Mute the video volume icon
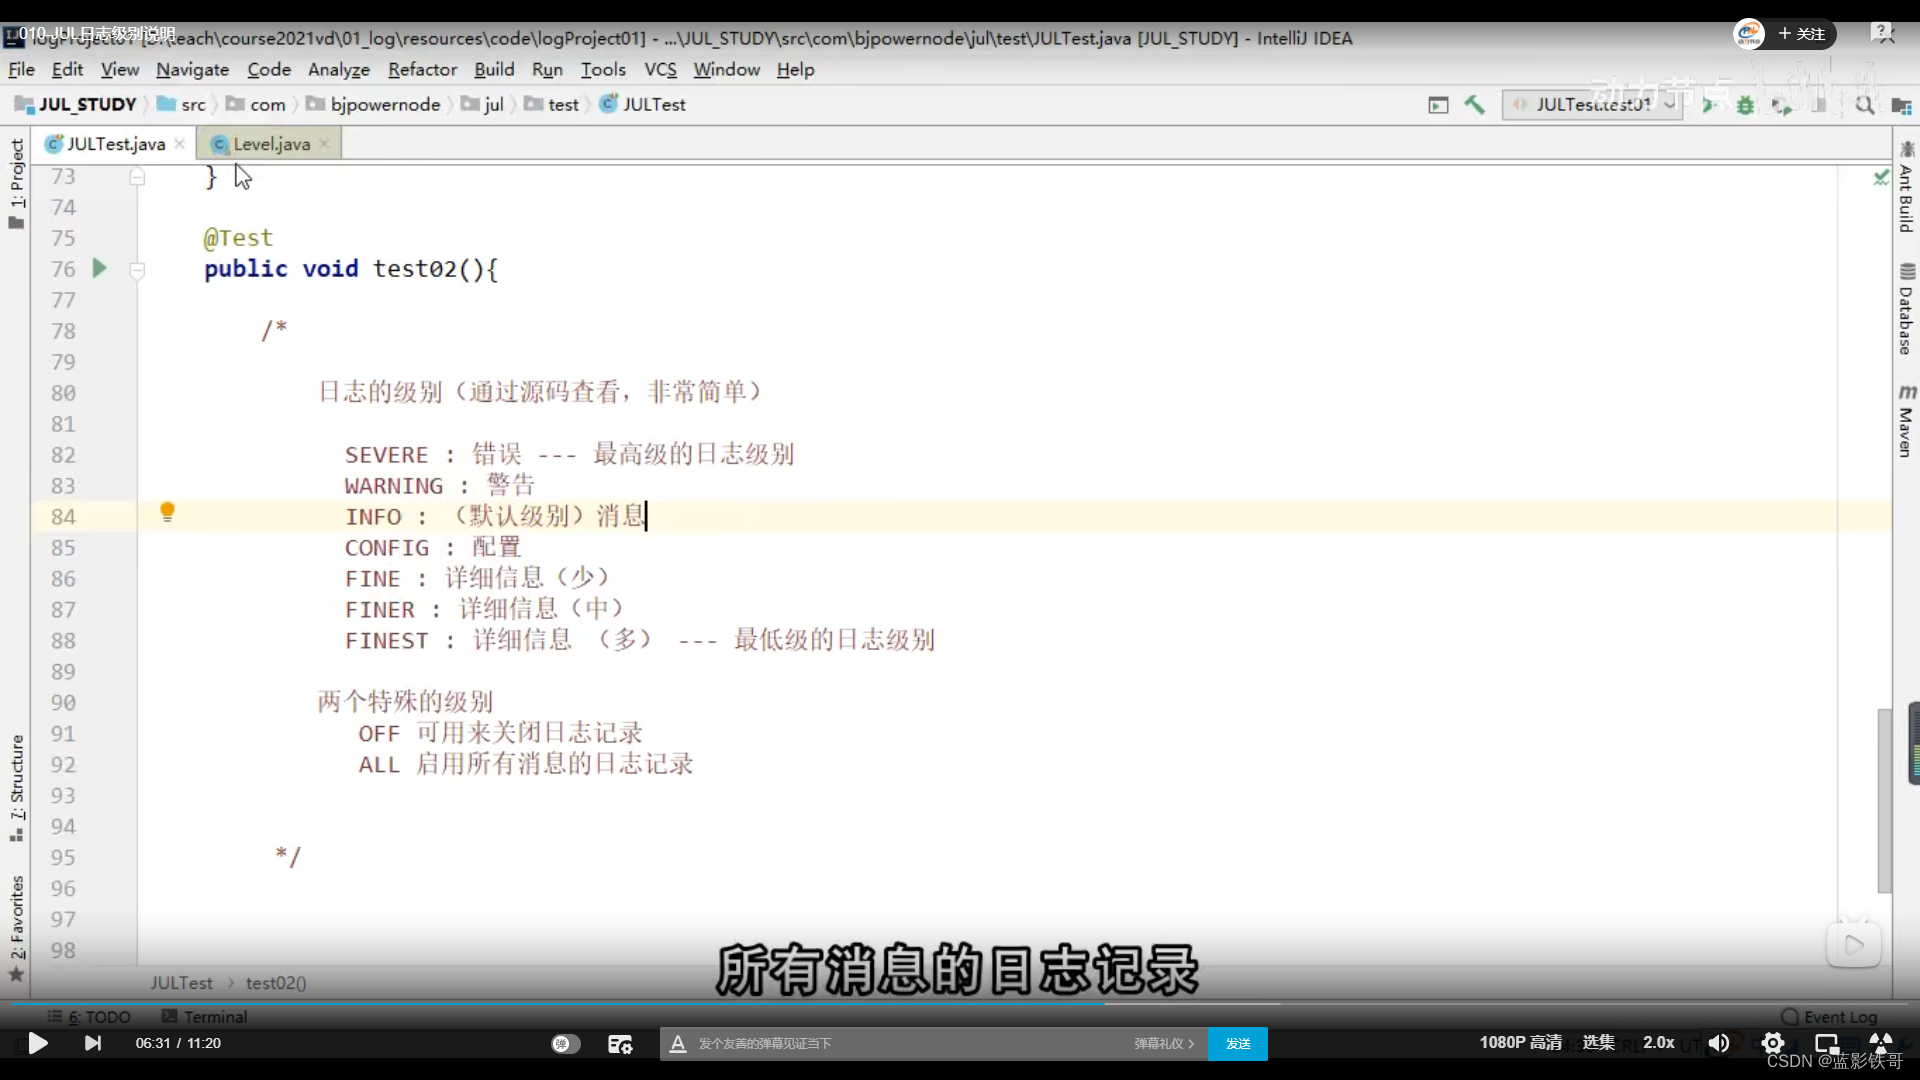The width and height of the screenshot is (1920, 1080). tap(1719, 1043)
